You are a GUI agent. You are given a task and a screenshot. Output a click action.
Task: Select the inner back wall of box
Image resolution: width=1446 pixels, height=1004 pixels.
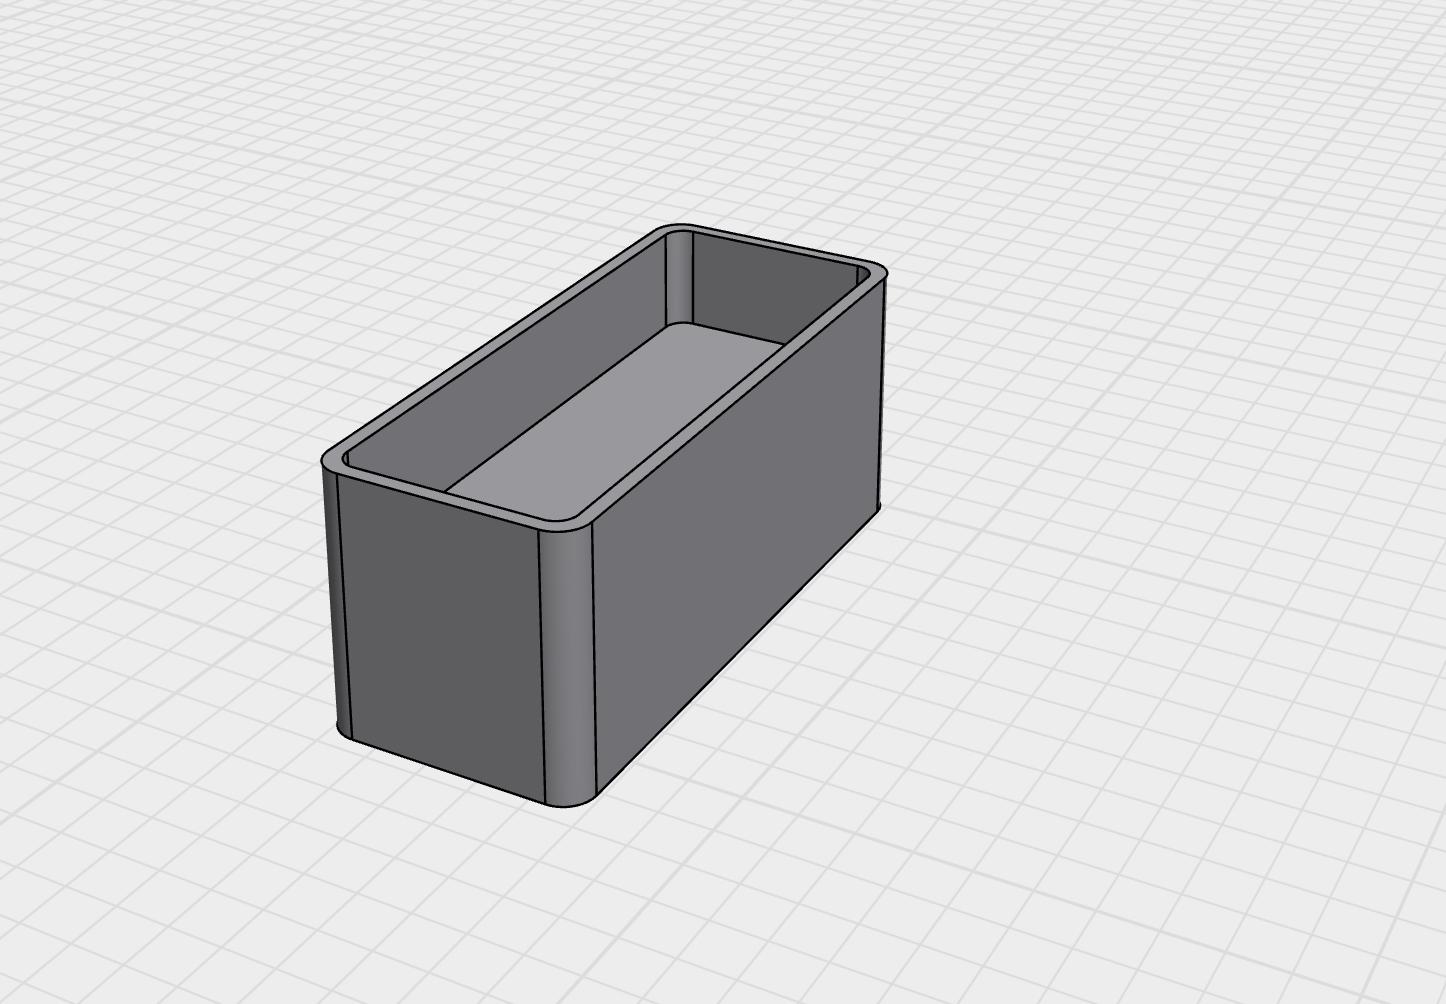click(775, 286)
